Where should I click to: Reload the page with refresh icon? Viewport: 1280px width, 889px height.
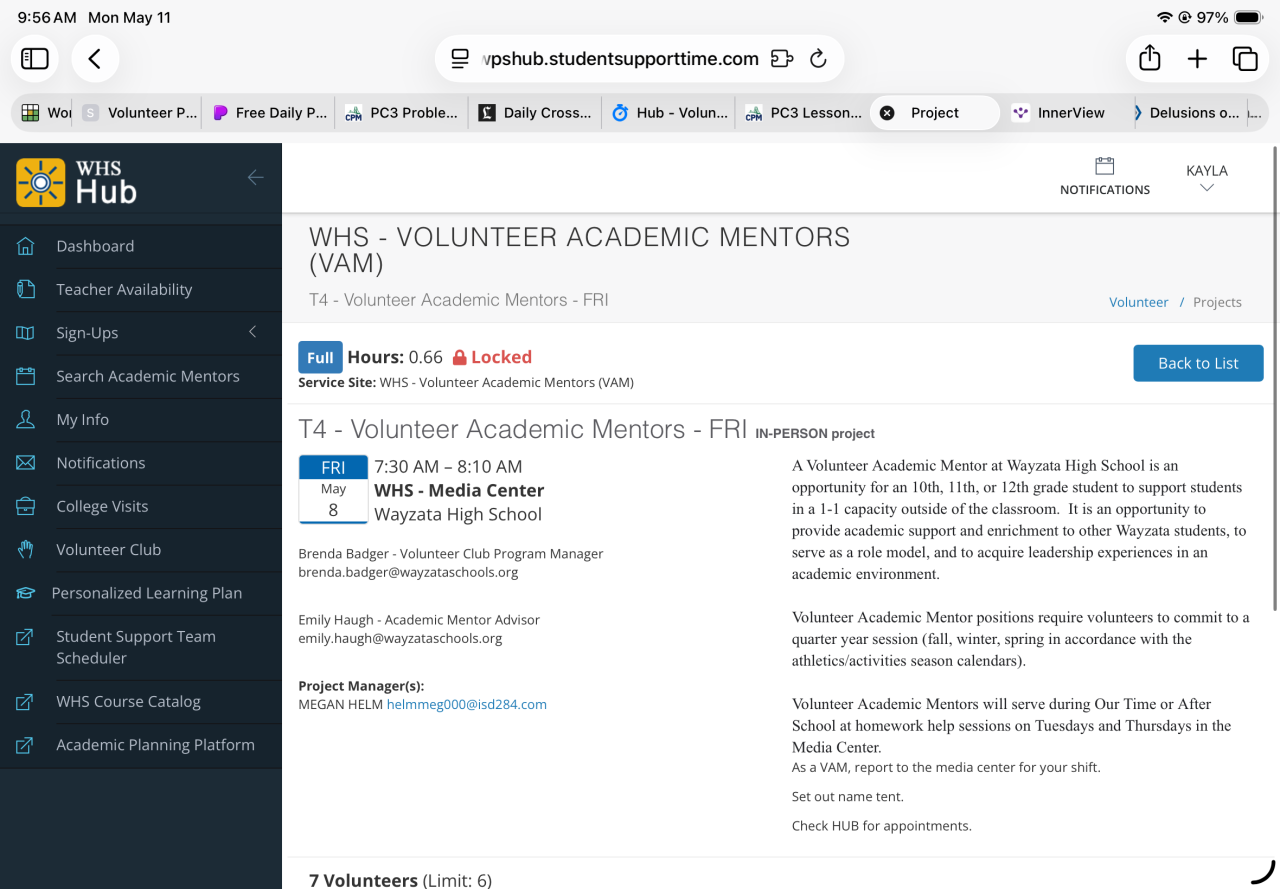tap(818, 59)
